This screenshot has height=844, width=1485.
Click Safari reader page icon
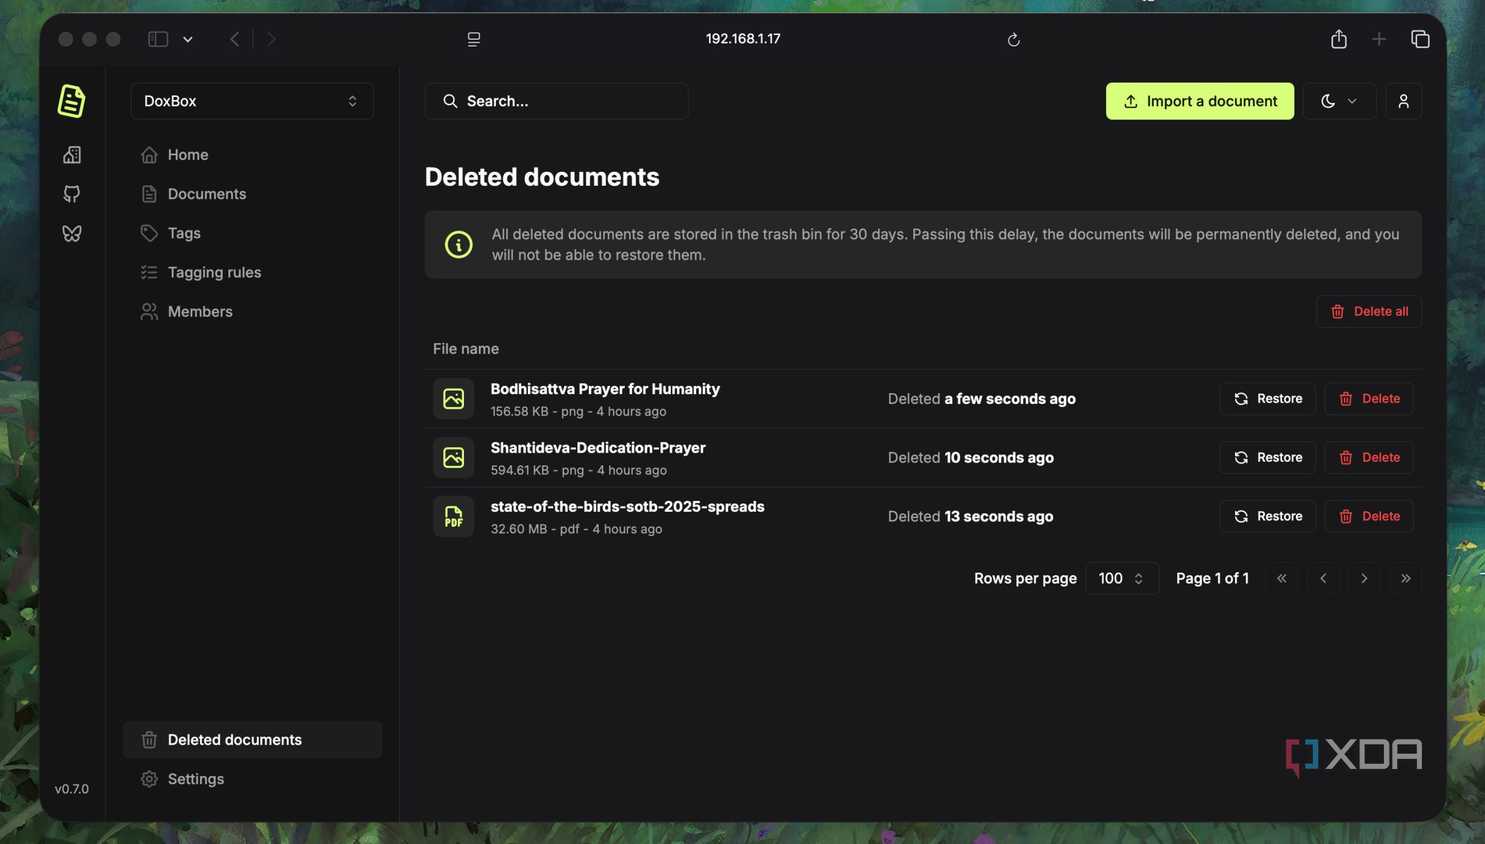[x=474, y=39]
